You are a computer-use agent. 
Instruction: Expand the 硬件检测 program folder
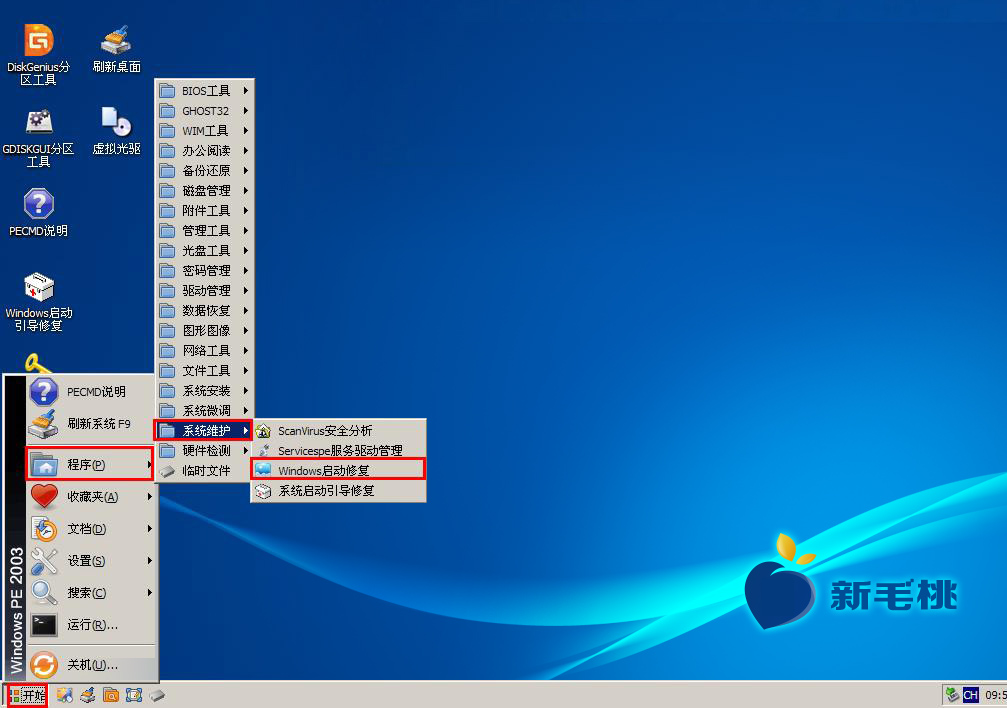(x=205, y=450)
